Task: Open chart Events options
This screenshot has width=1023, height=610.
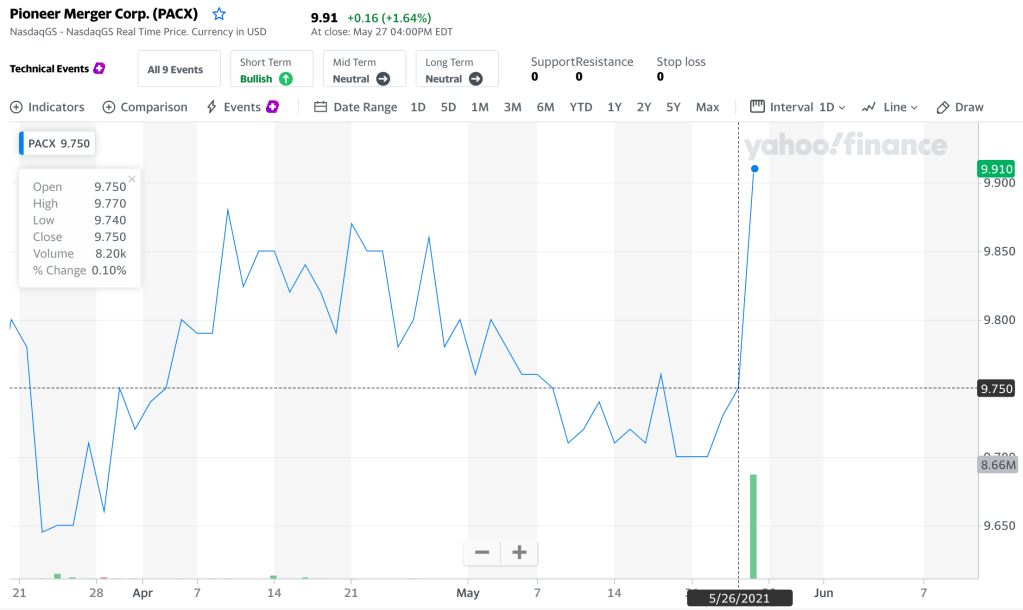Action: [x=242, y=107]
